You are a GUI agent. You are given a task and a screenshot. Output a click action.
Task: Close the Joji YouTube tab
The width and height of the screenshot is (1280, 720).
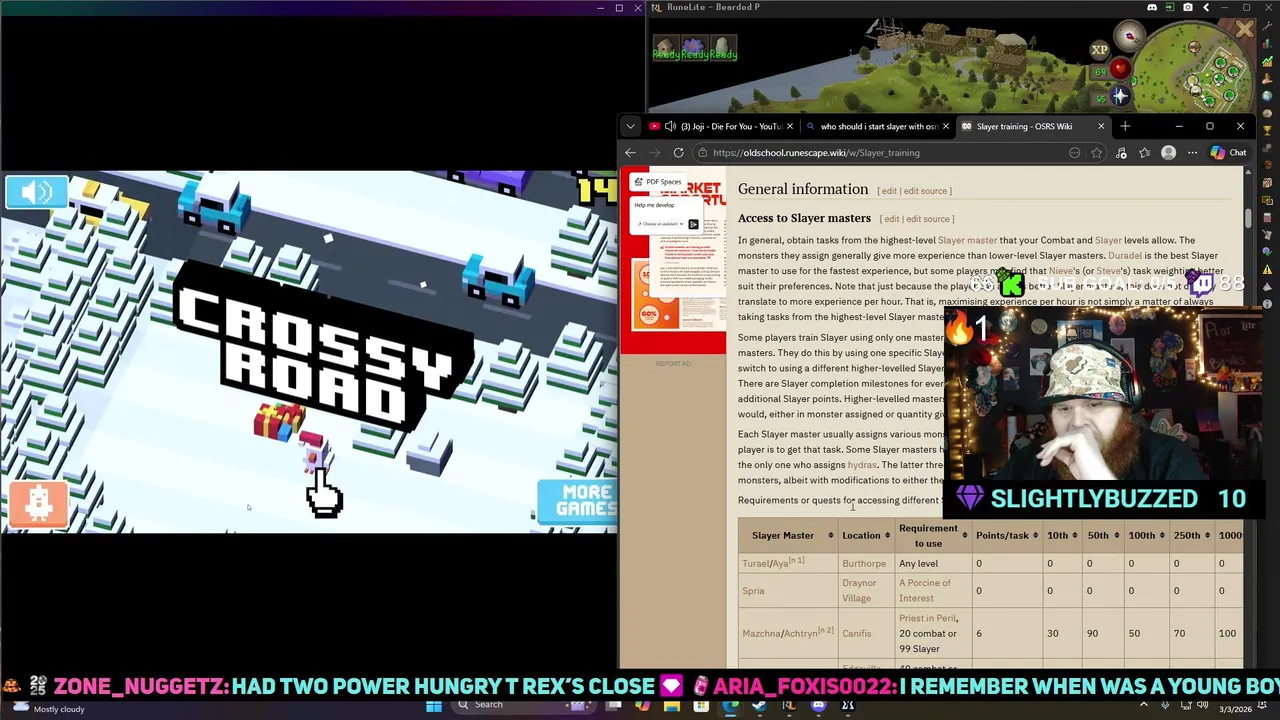click(790, 126)
